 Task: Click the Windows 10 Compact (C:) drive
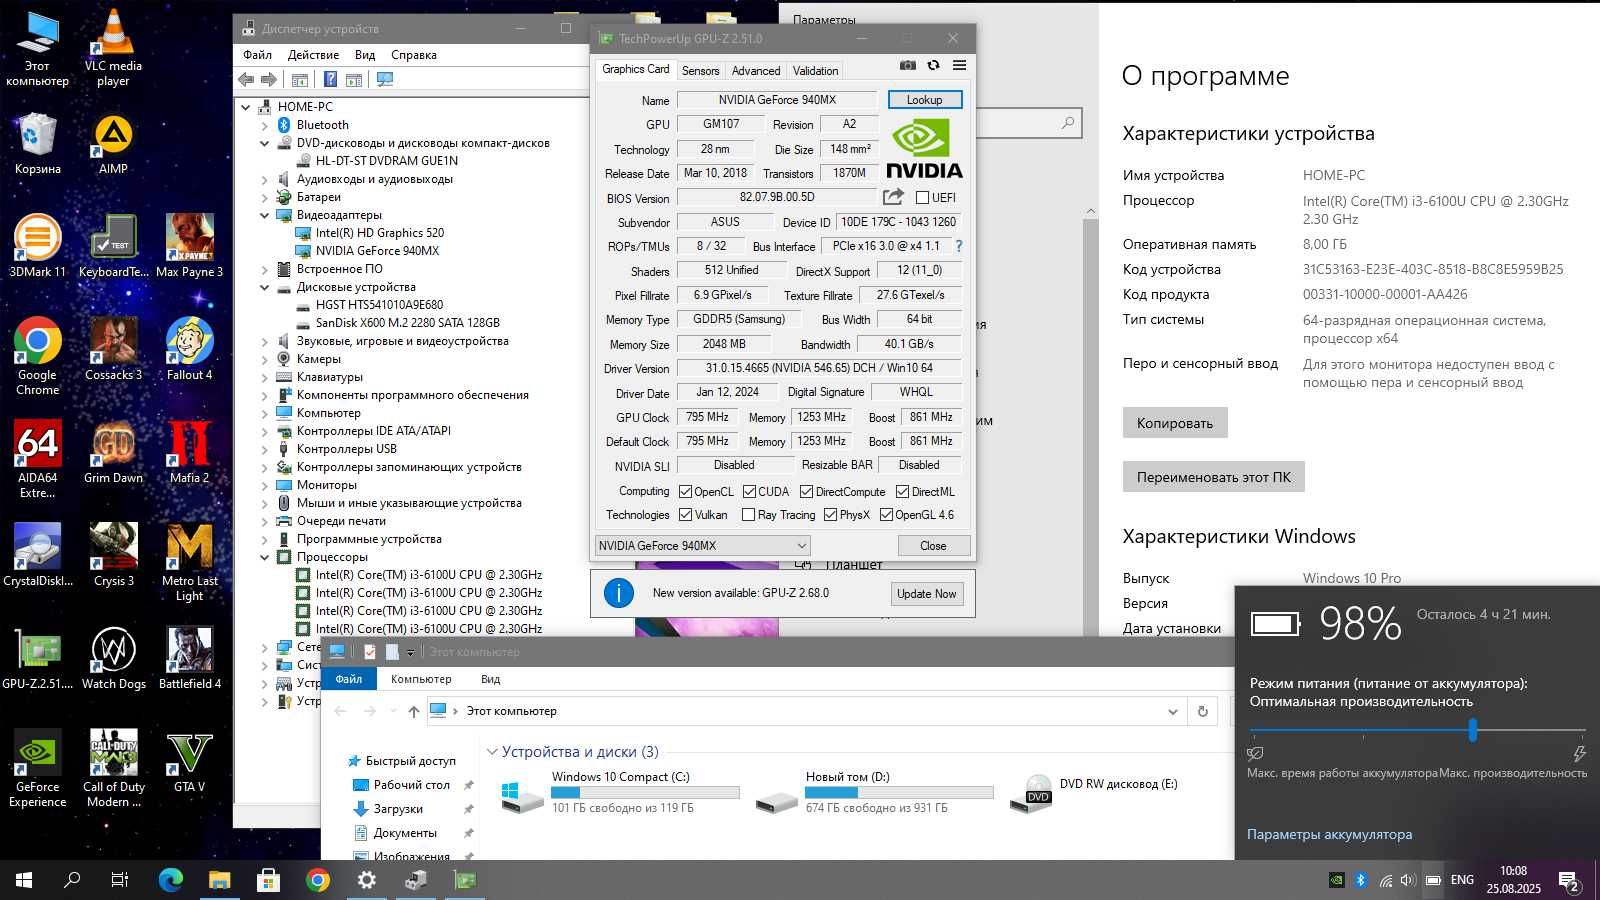click(x=619, y=791)
